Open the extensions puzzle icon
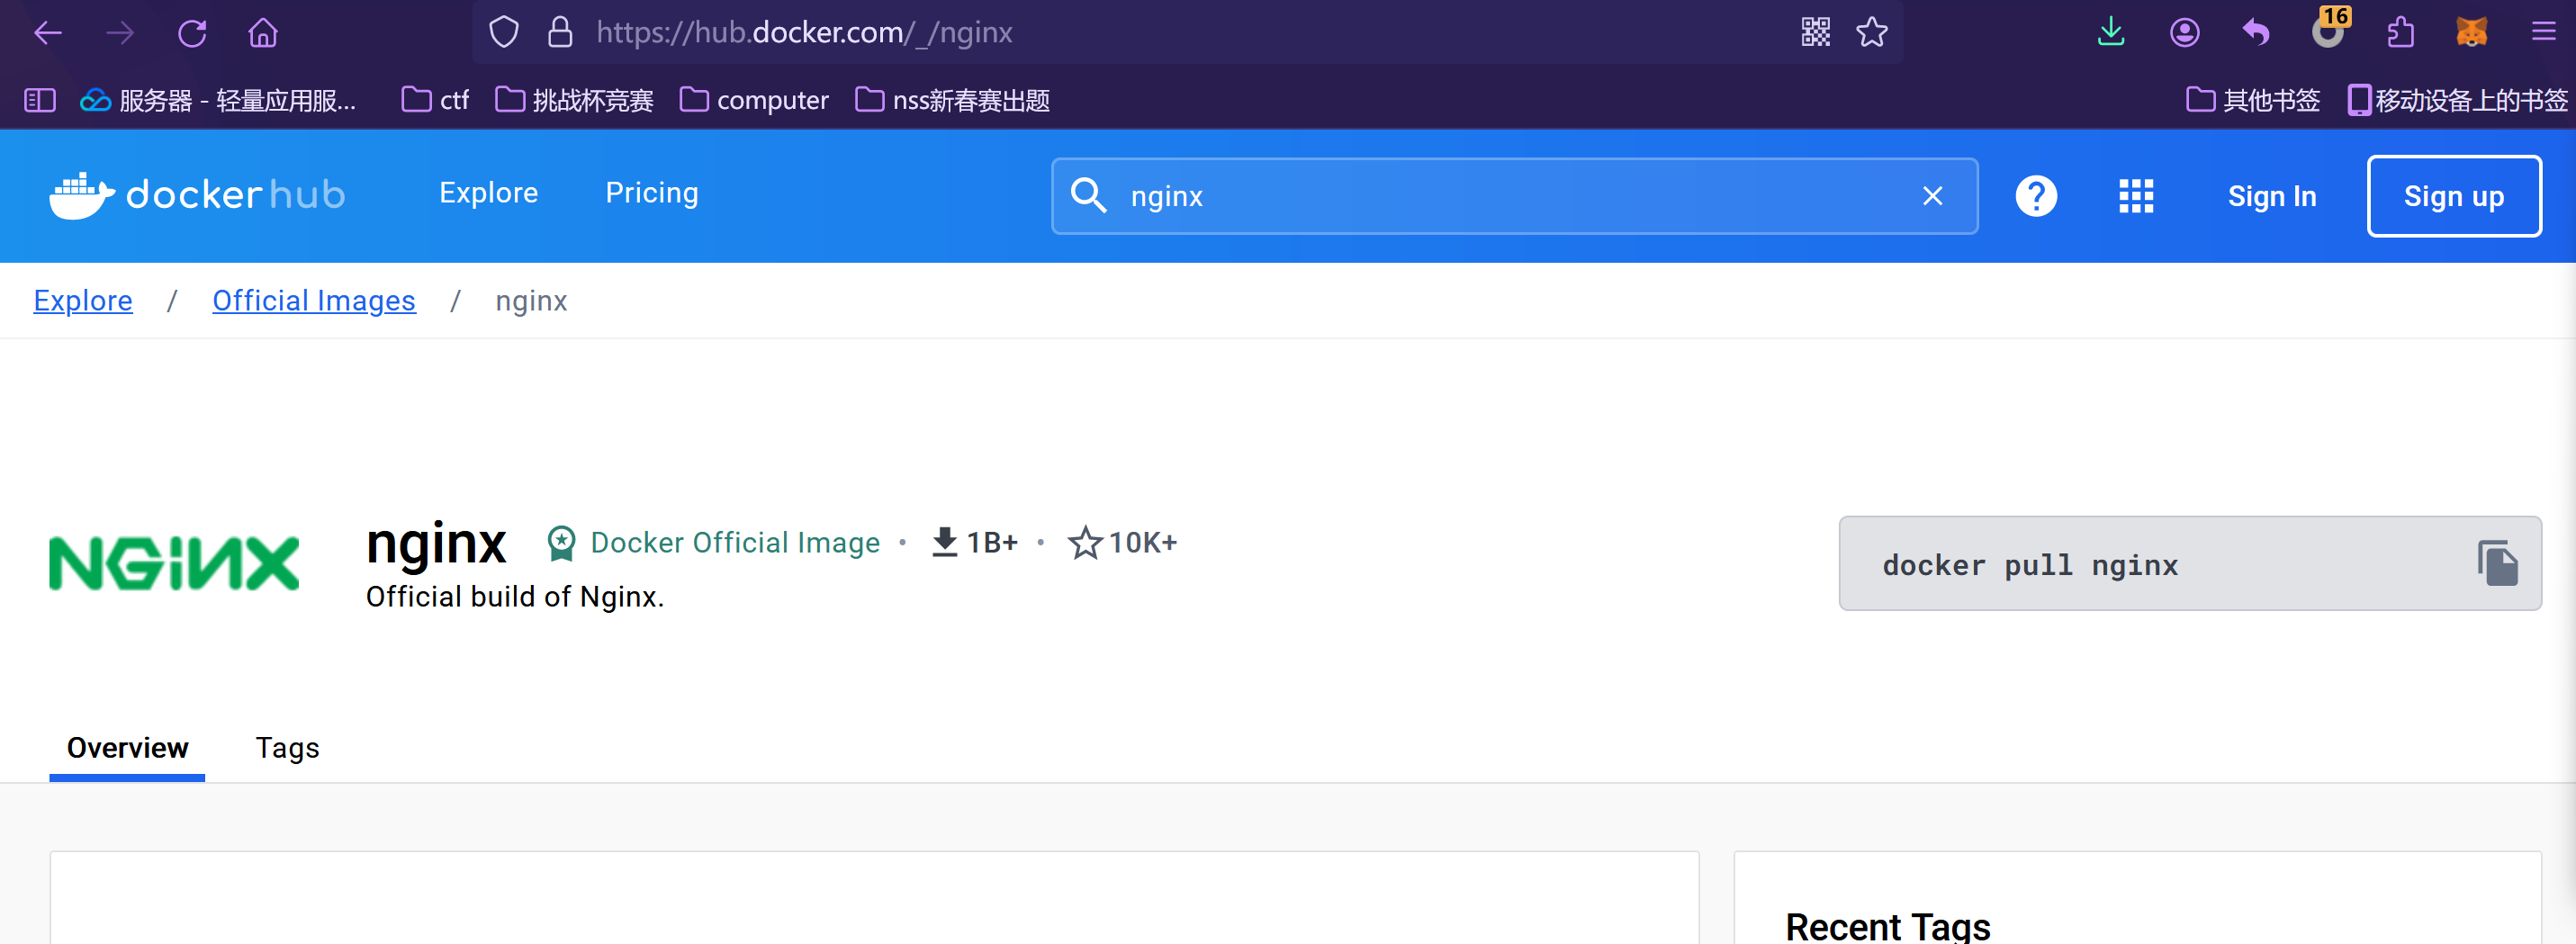 coord(2401,32)
